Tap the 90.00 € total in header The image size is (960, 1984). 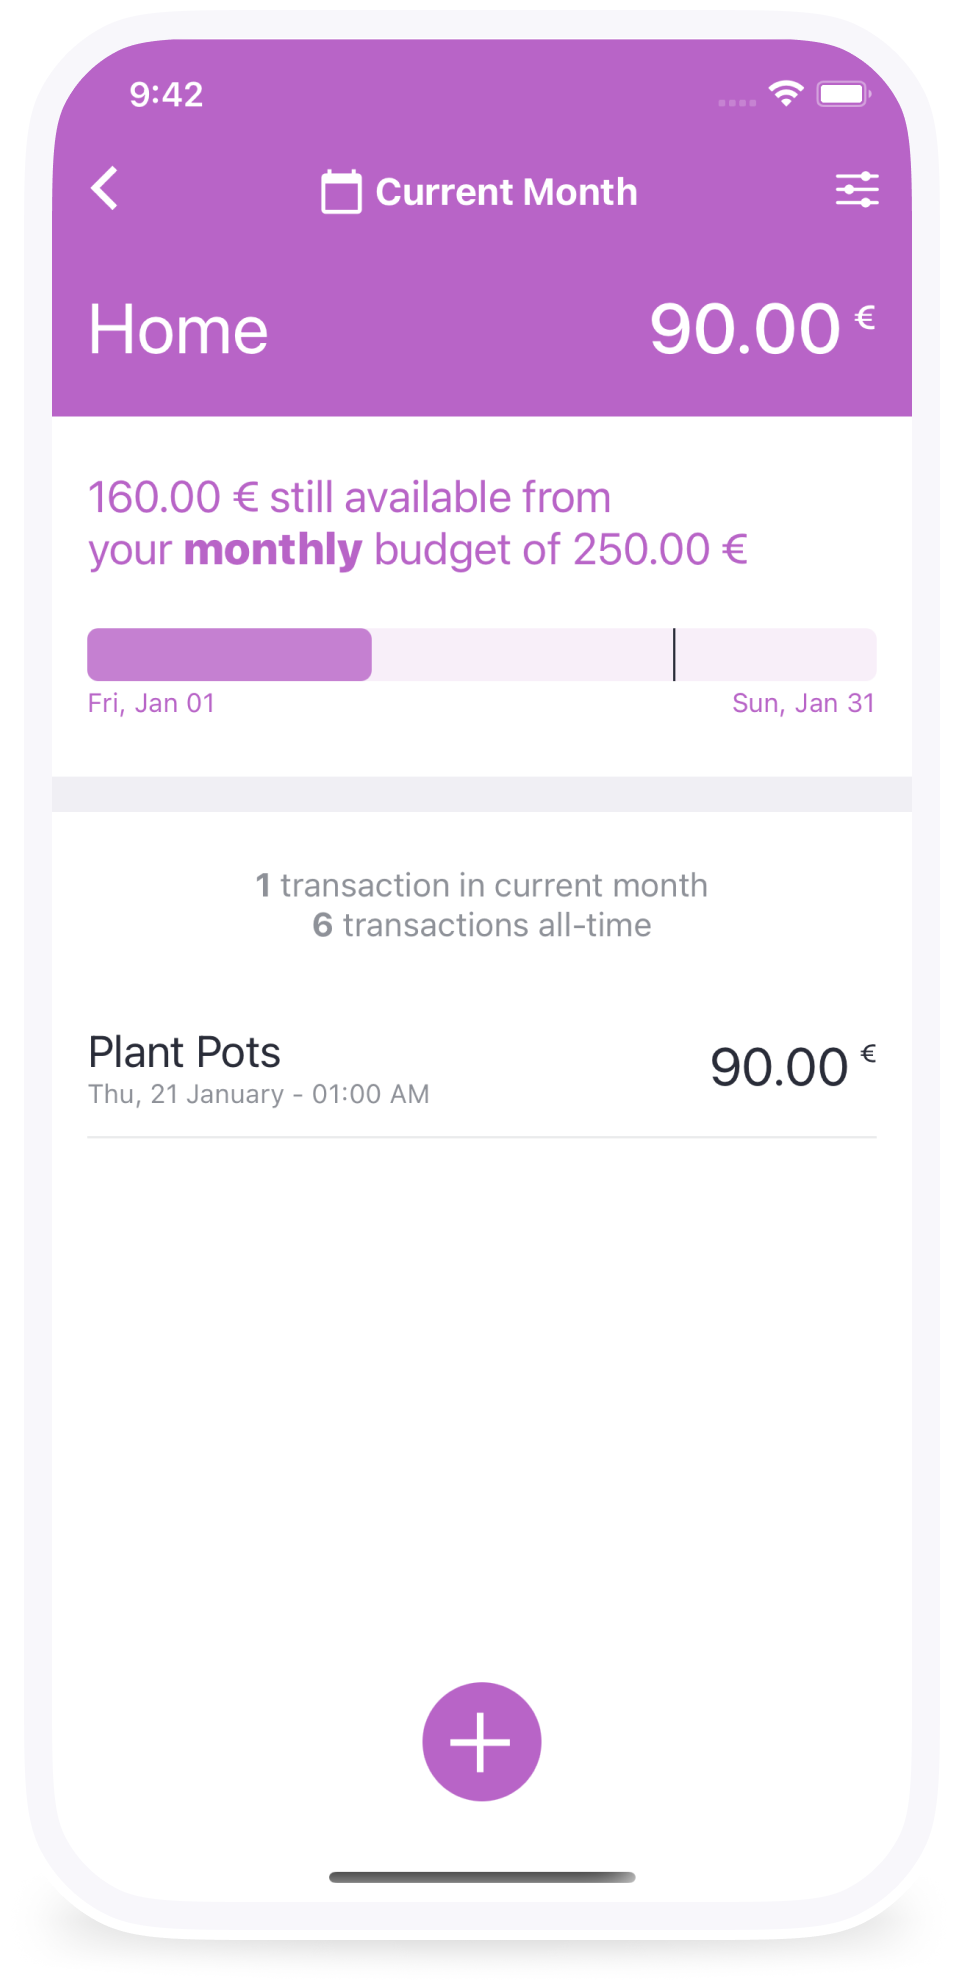coord(762,329)
